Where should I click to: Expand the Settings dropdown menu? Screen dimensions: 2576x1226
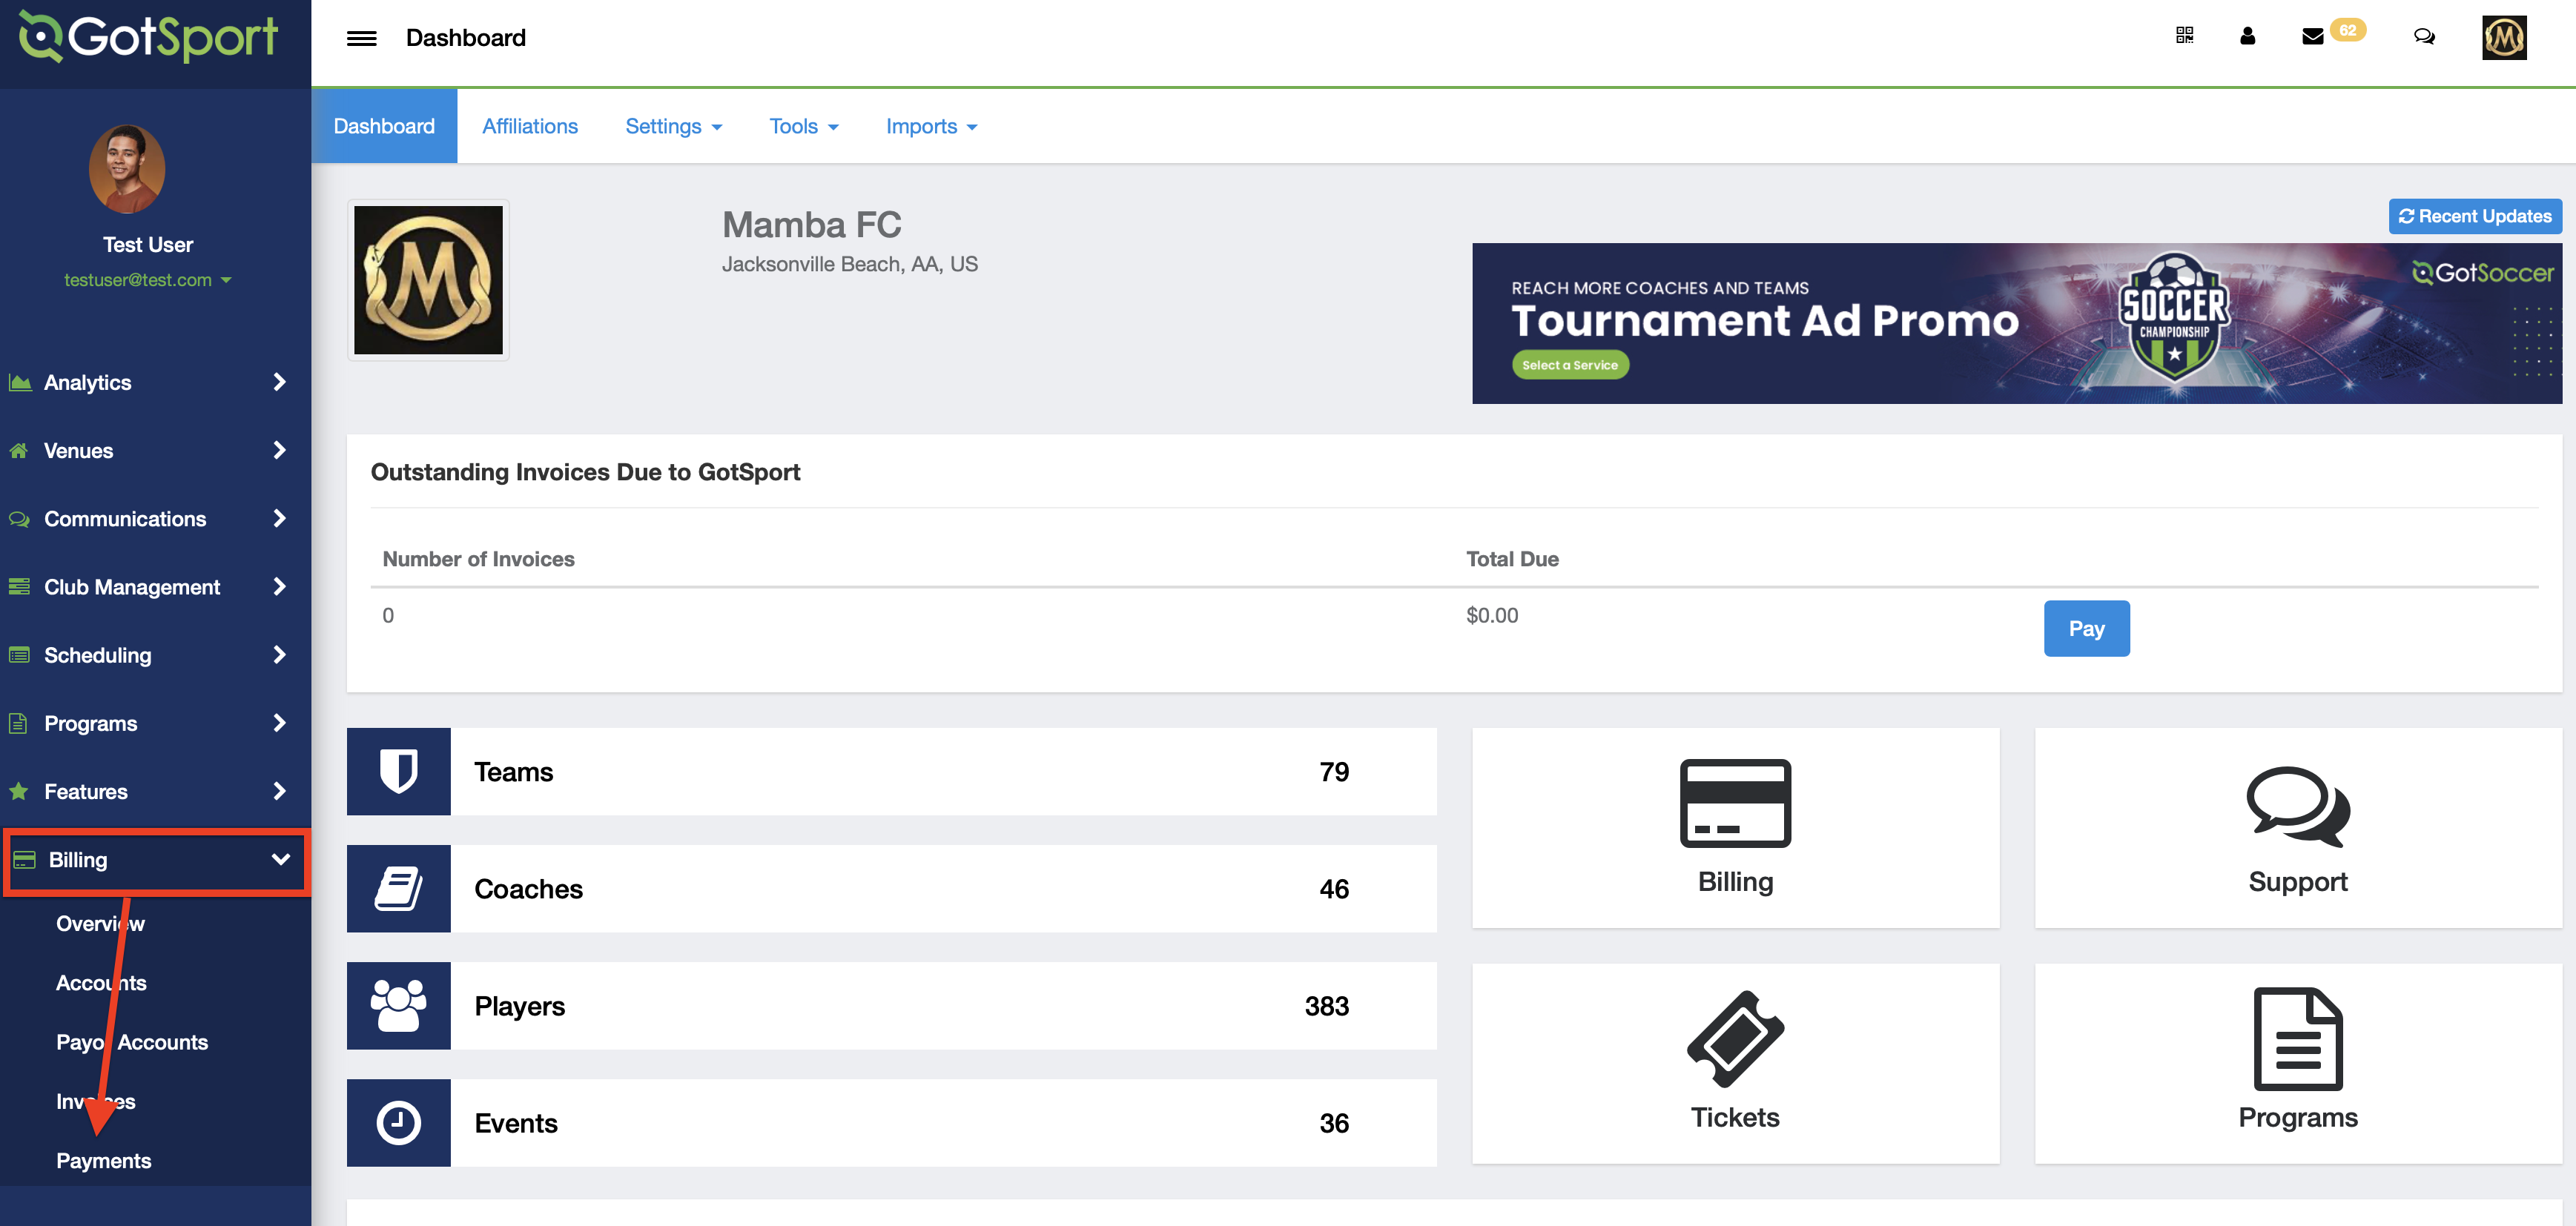(673, 126)
